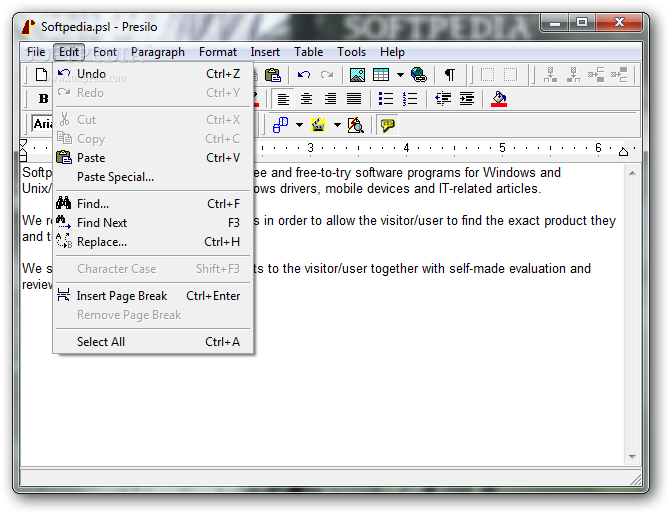Image resolution: width=670 pixels, height=514 pixels.
Task: Increase the paragraph indent
Action: (x=467, y=99)
